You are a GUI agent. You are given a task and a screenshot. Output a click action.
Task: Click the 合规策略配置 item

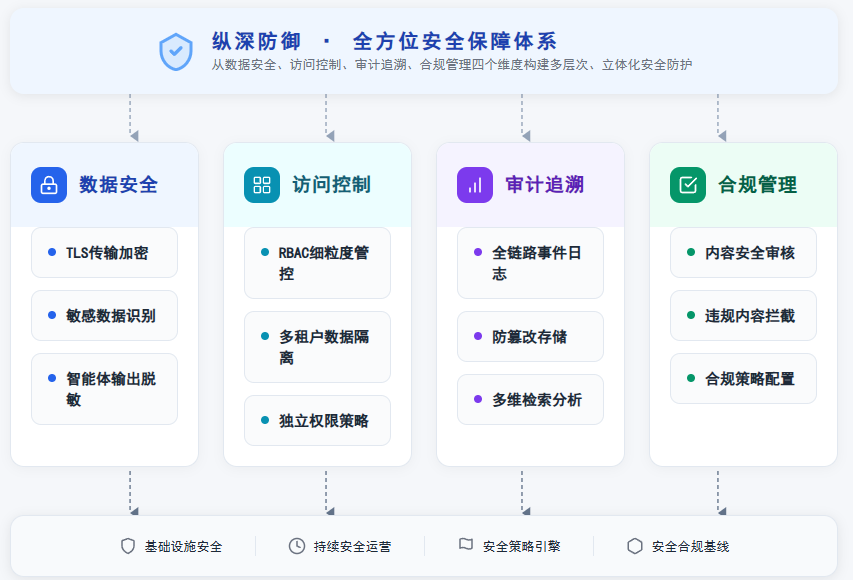743,379
